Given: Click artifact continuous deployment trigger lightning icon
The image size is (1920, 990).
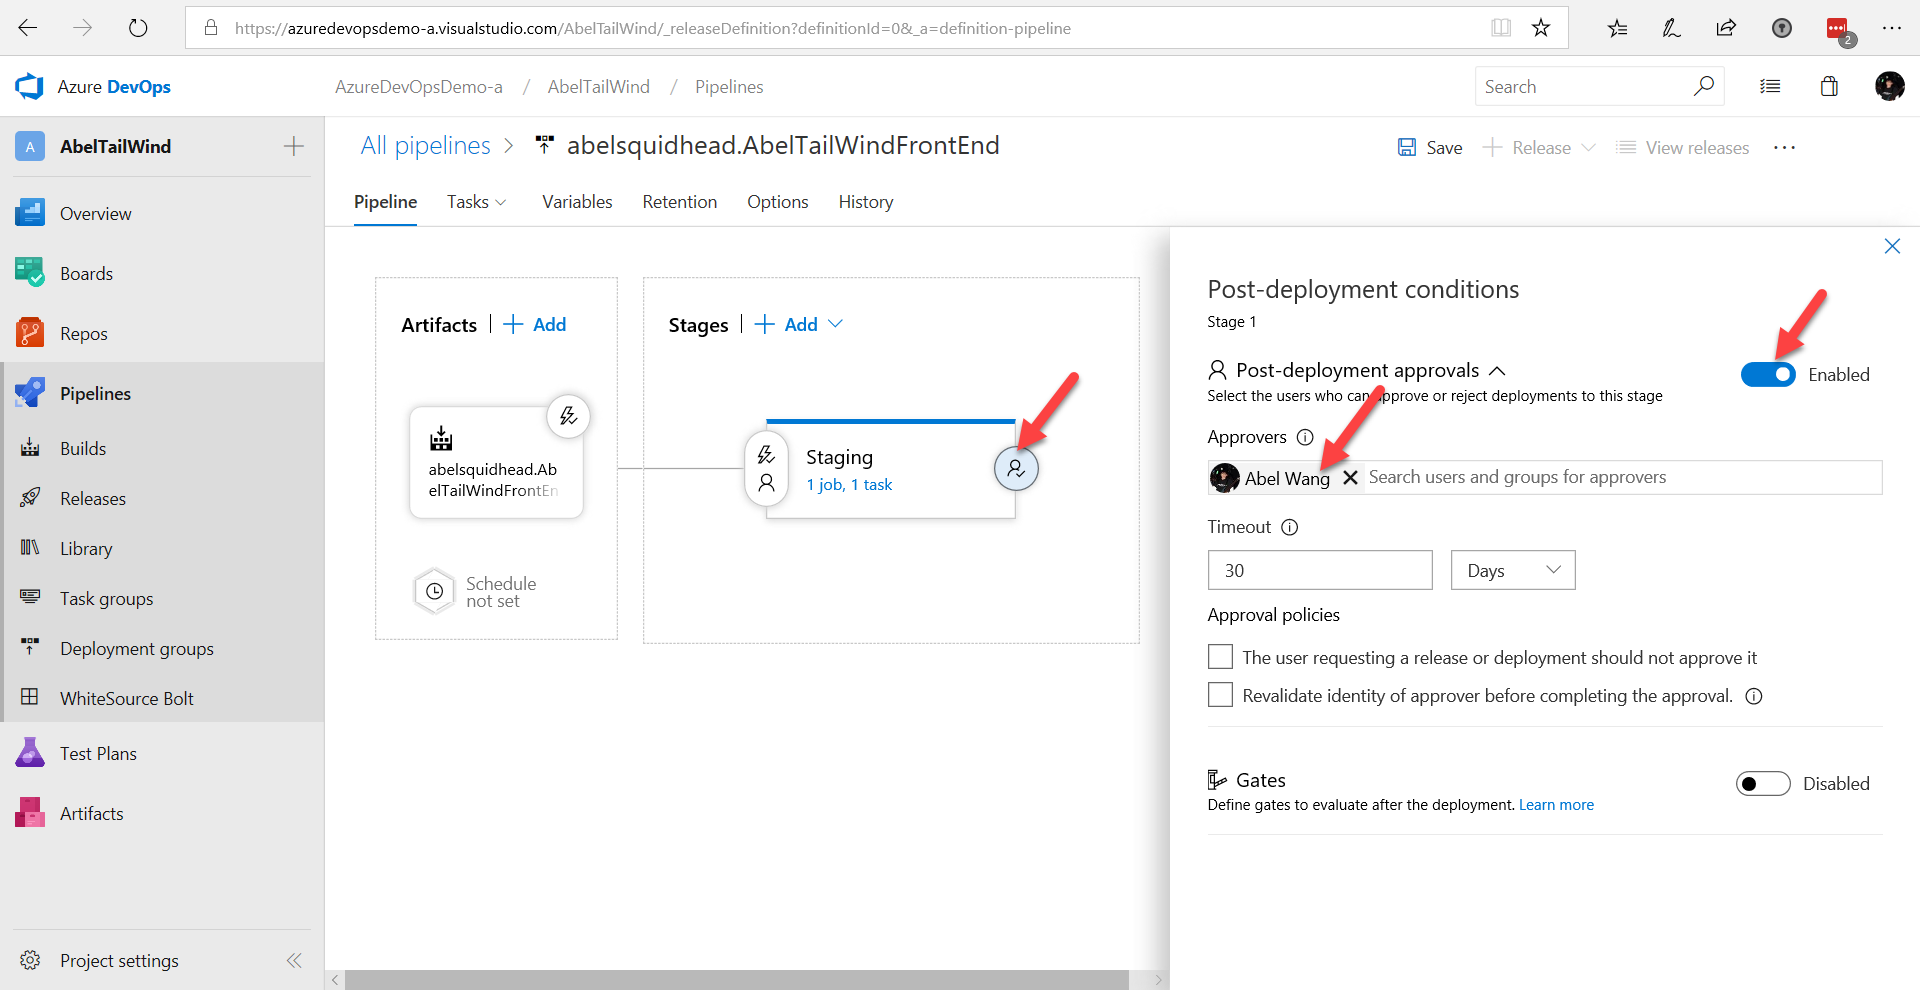Looking at the screenshot, I should 568,416.
